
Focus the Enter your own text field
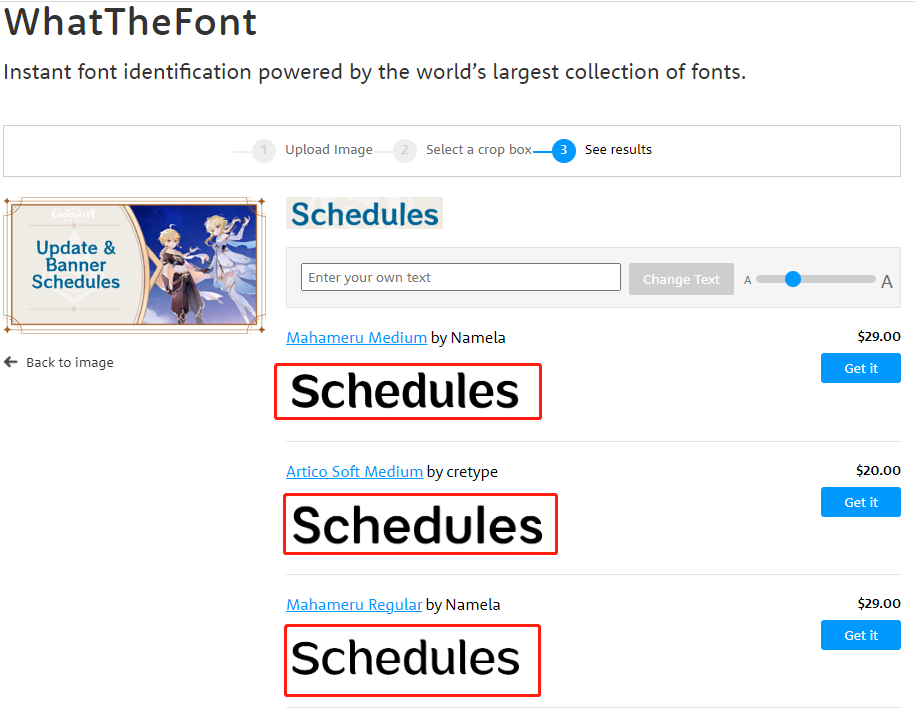[x=460, y=277]
